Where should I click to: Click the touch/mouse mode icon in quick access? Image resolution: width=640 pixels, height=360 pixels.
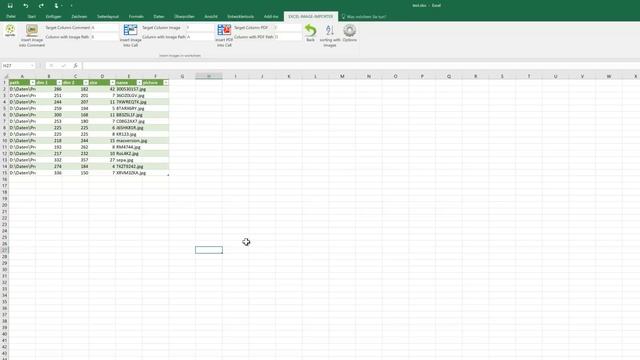pyautogui.click(x=56, y=6)
